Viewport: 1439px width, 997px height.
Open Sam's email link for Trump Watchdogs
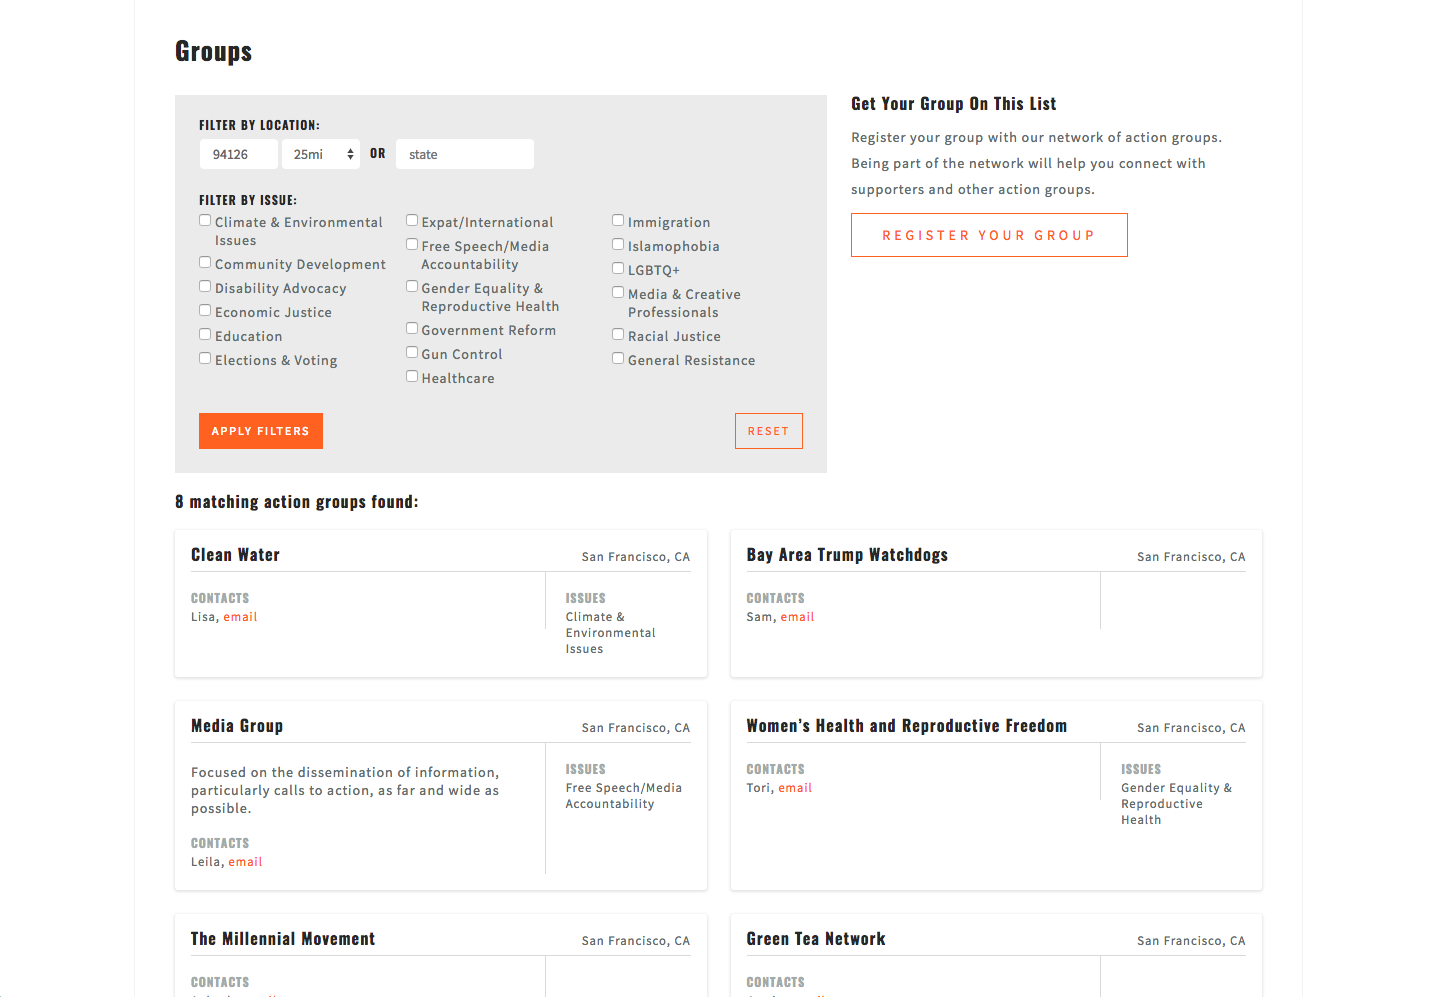797,617
